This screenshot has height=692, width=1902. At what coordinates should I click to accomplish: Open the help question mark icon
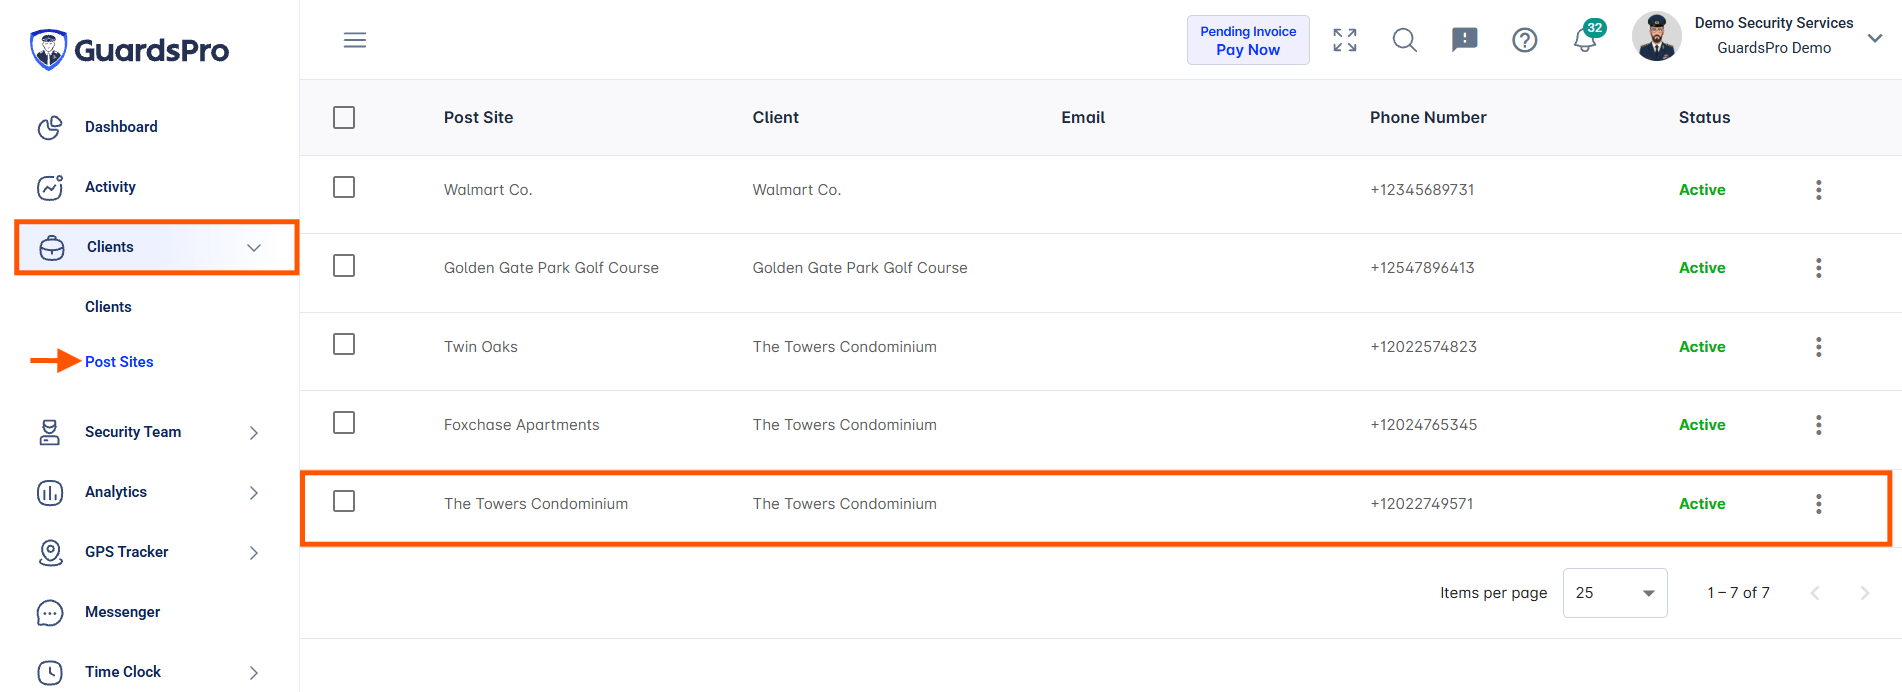[1525, 40]
